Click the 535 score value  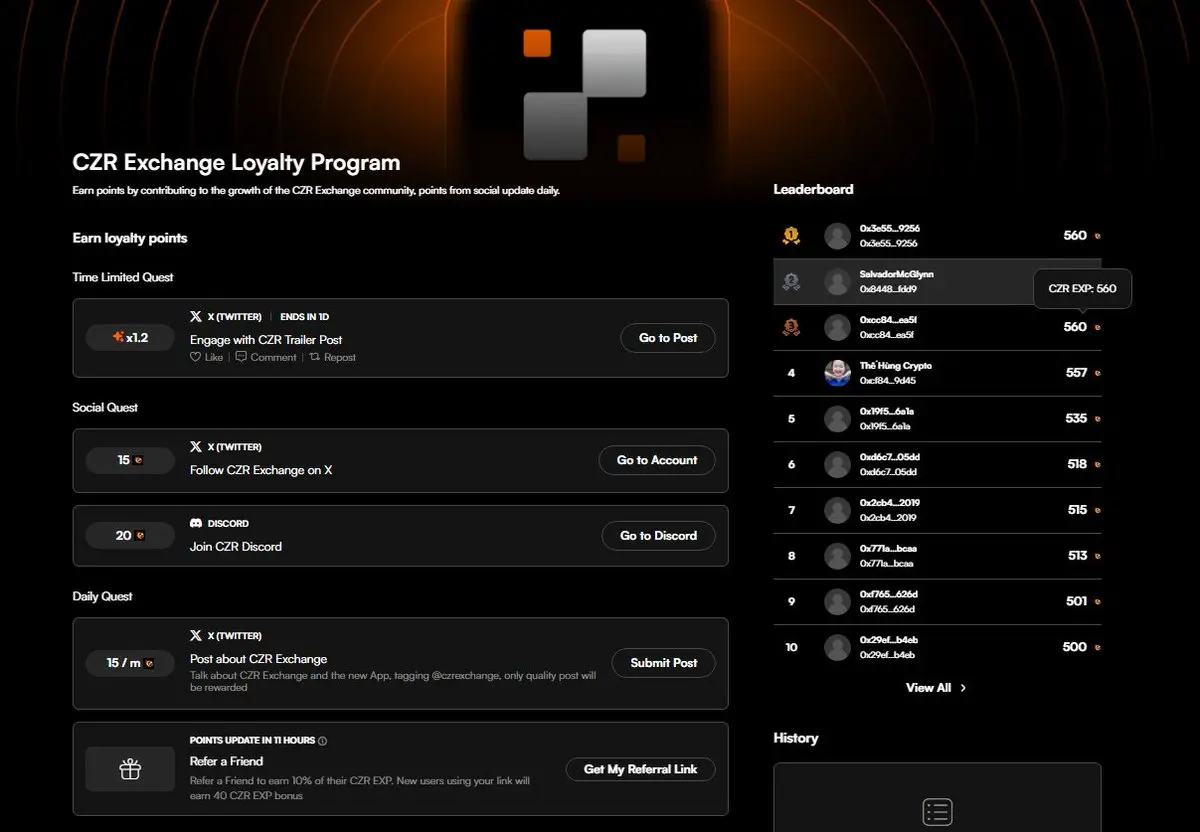click(x=1076, y=418)
